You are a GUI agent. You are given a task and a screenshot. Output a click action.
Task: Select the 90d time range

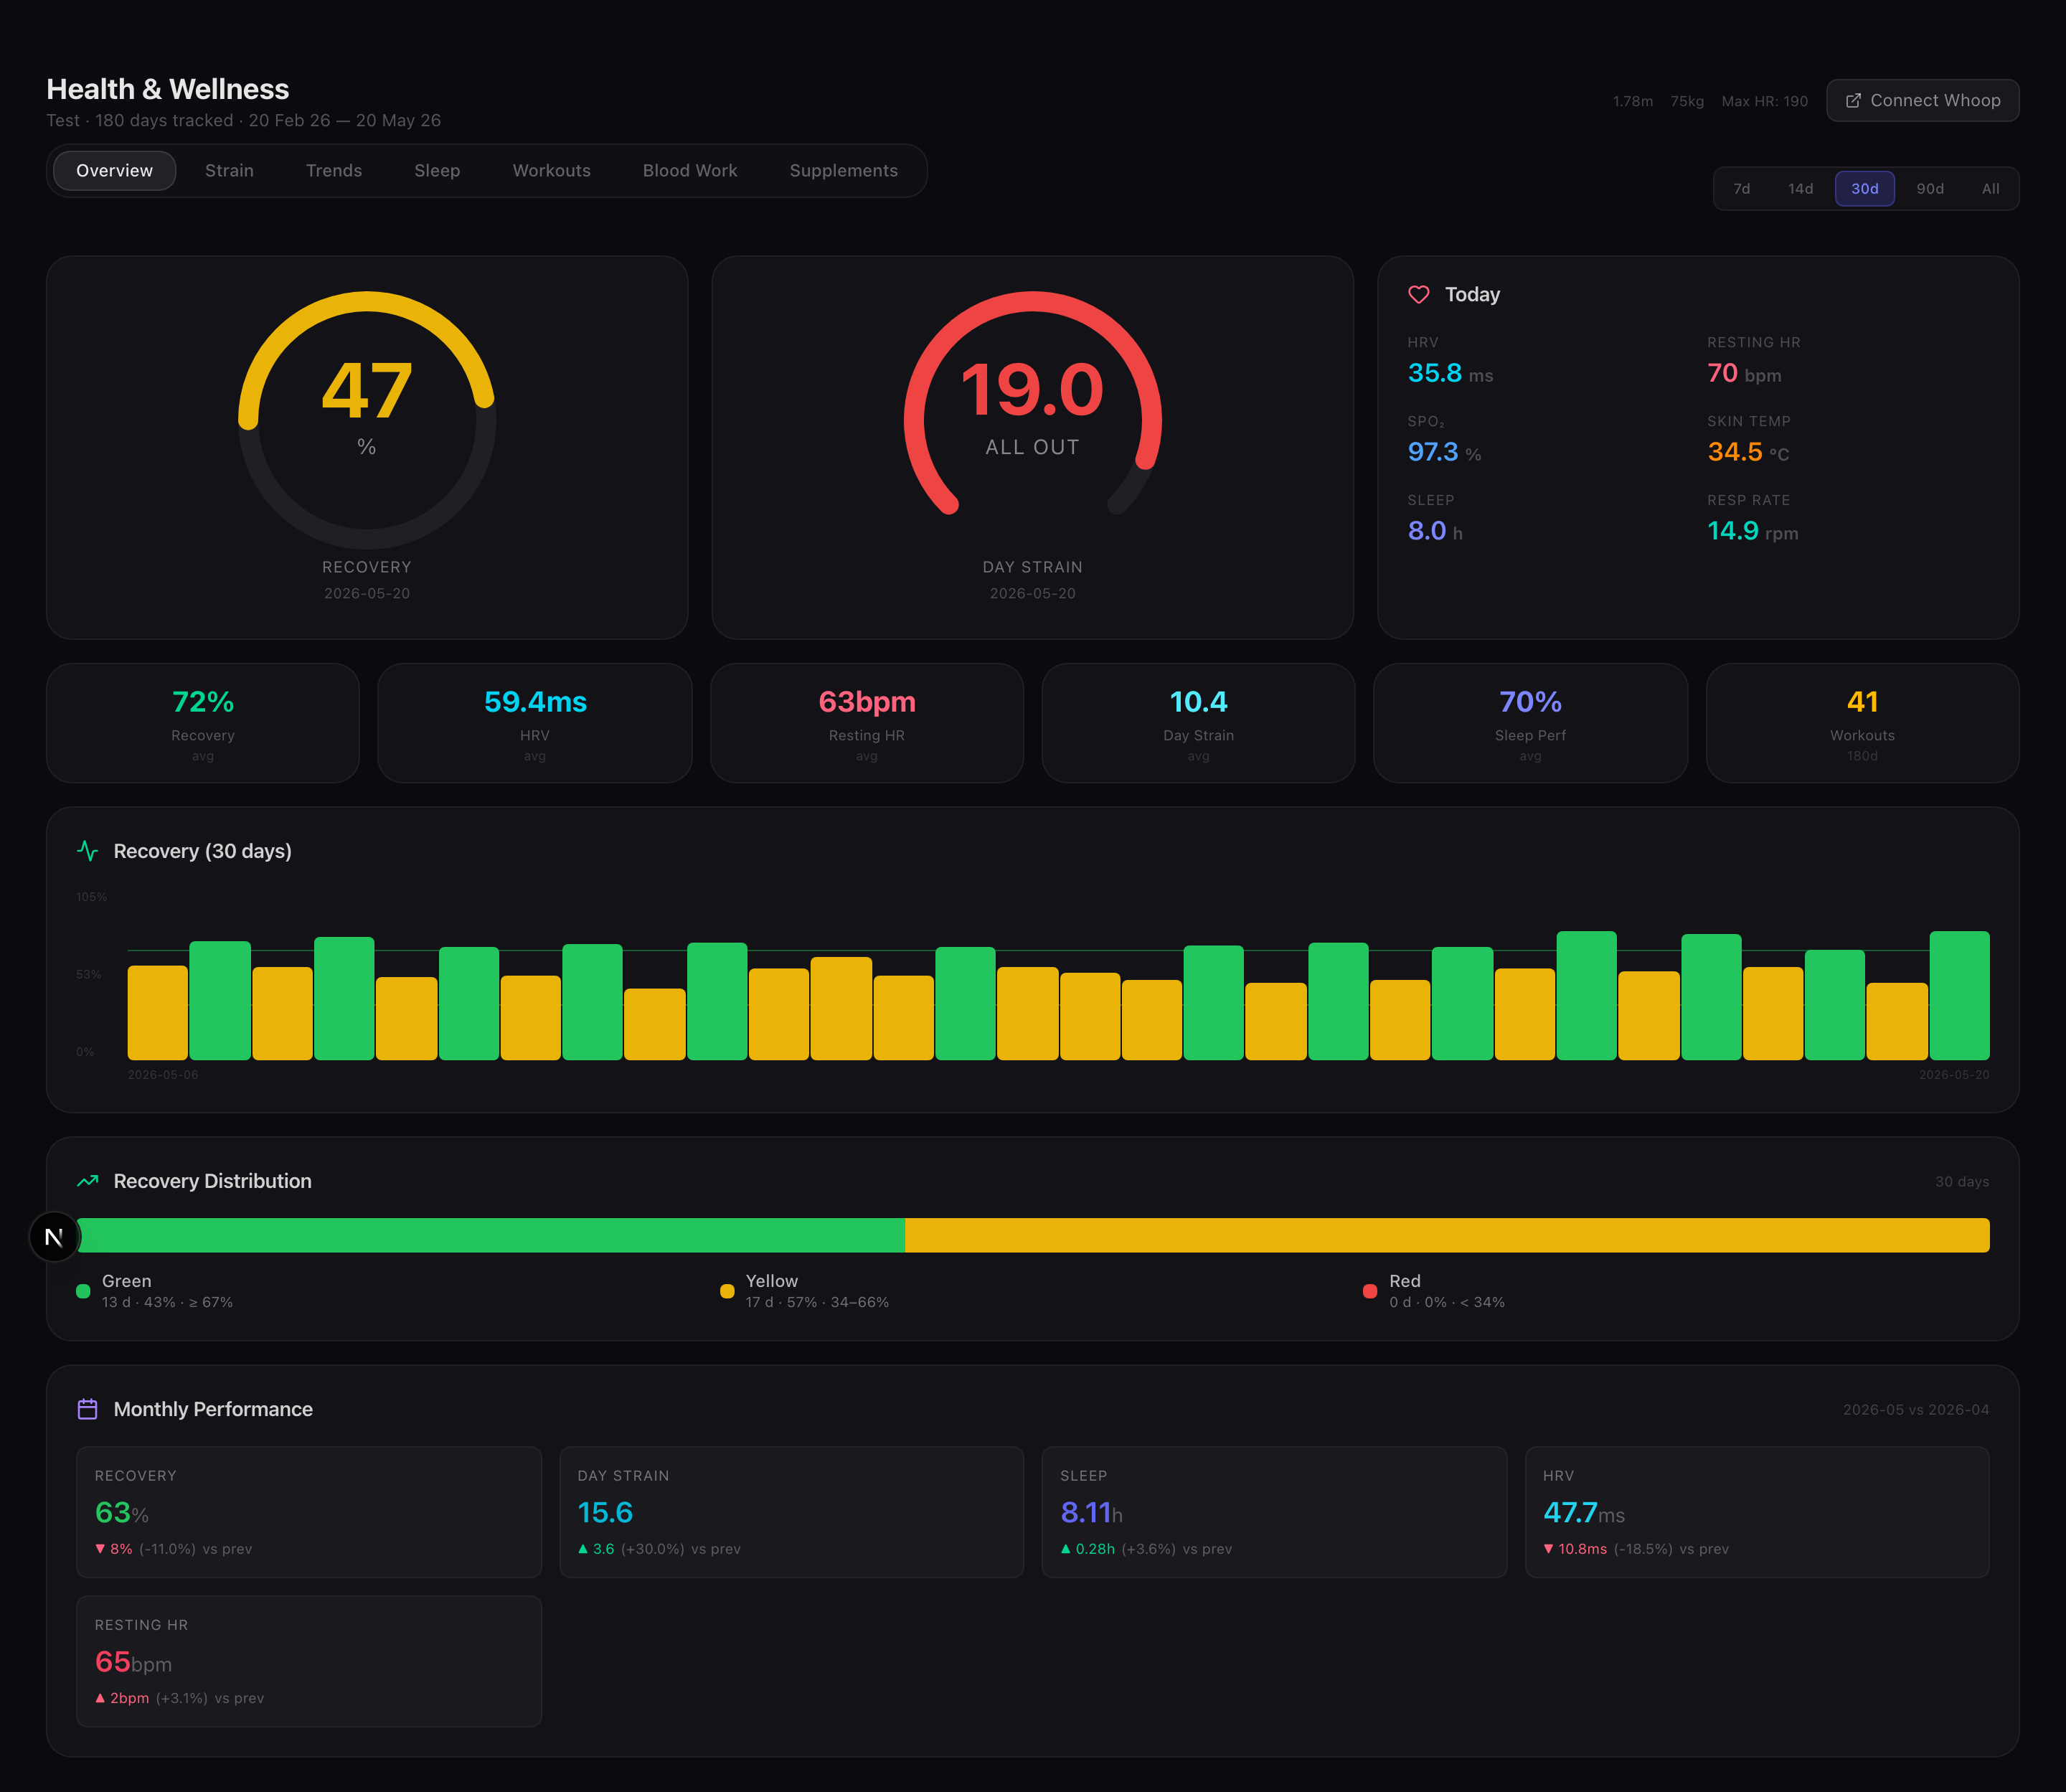tap(1930, 189)
